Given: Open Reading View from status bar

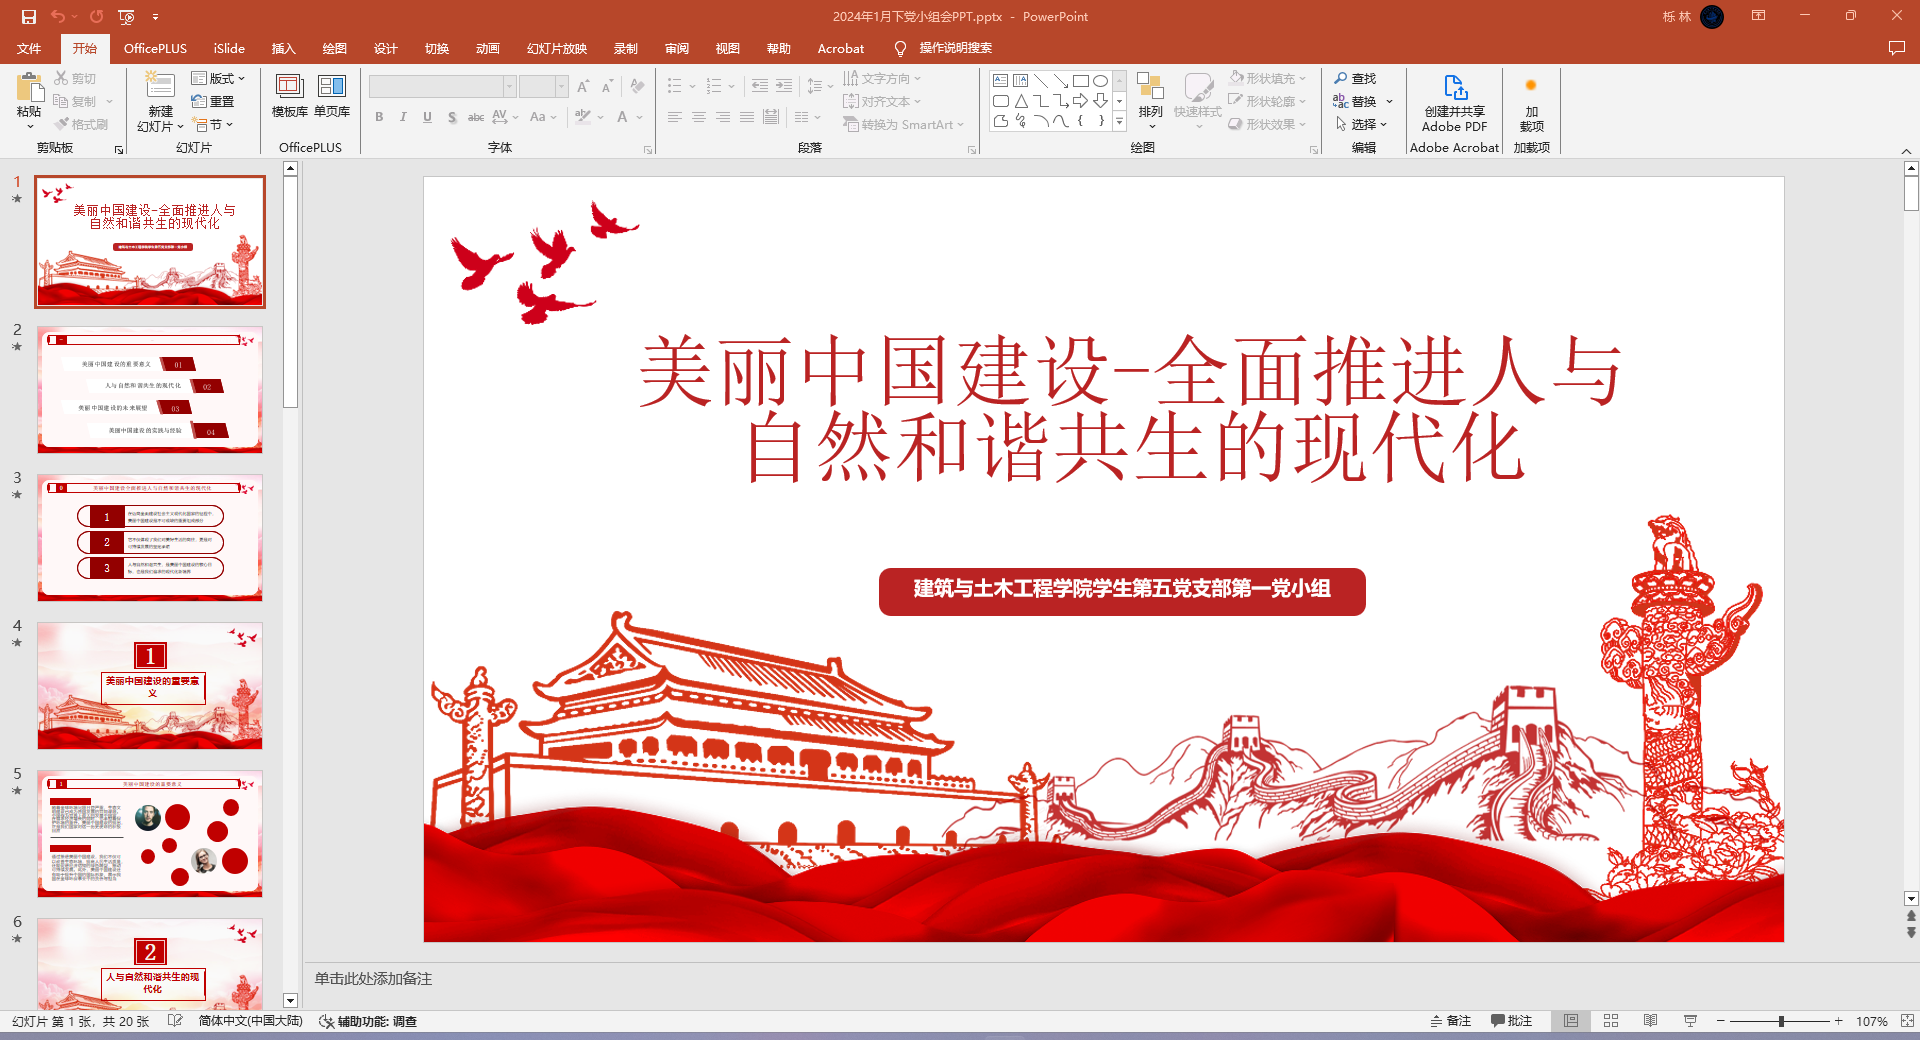Looking at the screenshot, I should 1650,1021.
